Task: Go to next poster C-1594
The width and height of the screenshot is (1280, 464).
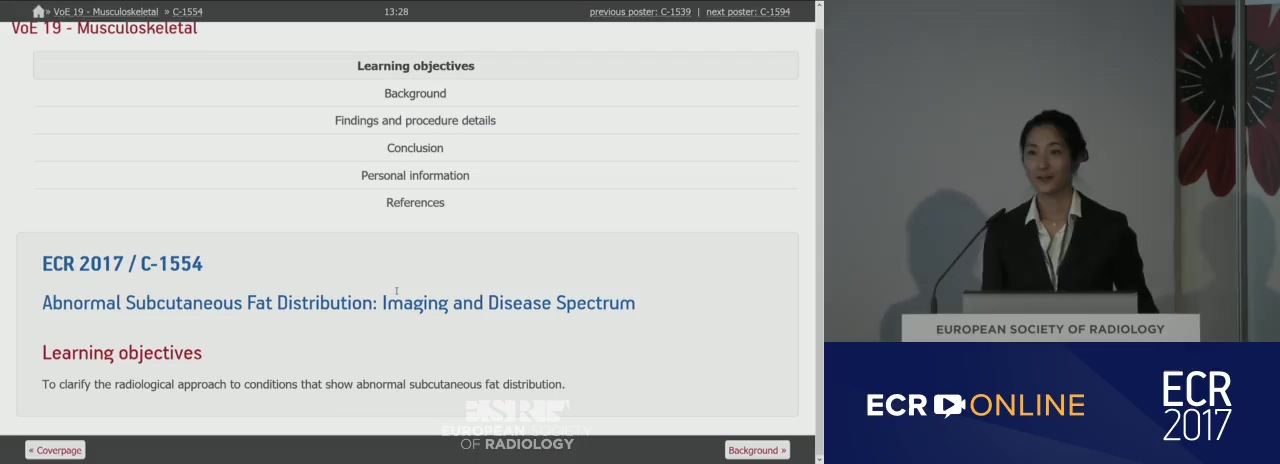Action: pyautogui.click(x=748, y=12)
